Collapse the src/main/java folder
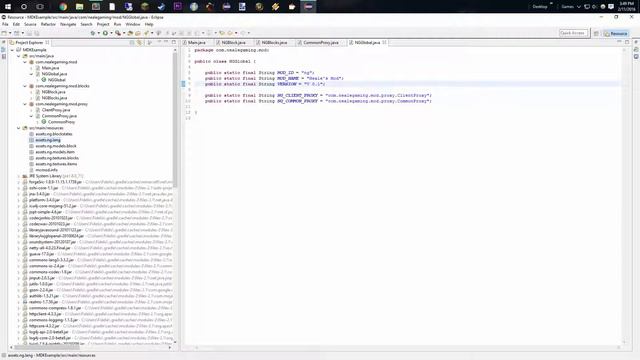Screen dimensions: 640x360 19,56
